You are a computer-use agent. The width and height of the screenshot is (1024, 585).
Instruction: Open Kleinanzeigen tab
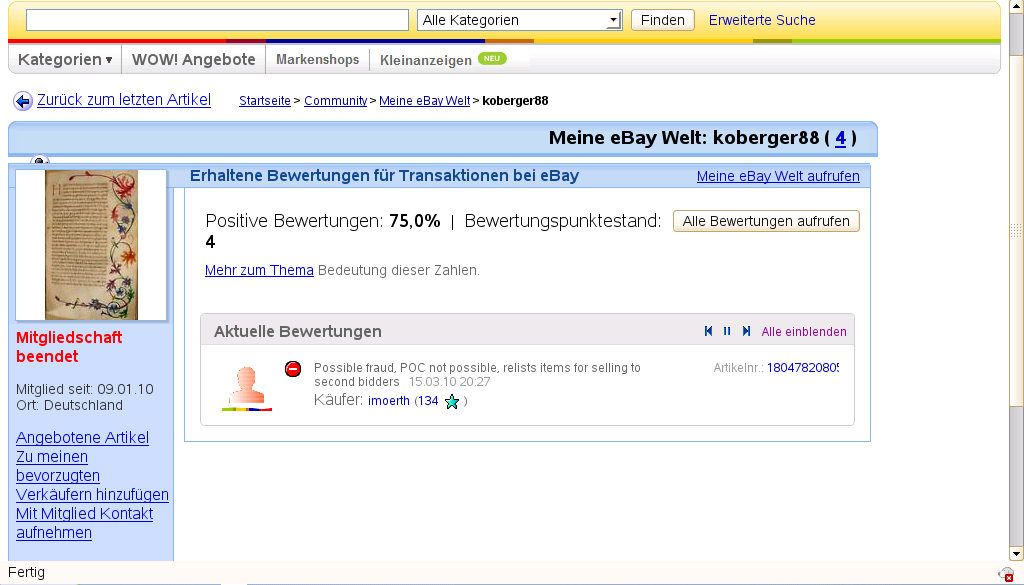pyautogui.click(x=426, y=60)
